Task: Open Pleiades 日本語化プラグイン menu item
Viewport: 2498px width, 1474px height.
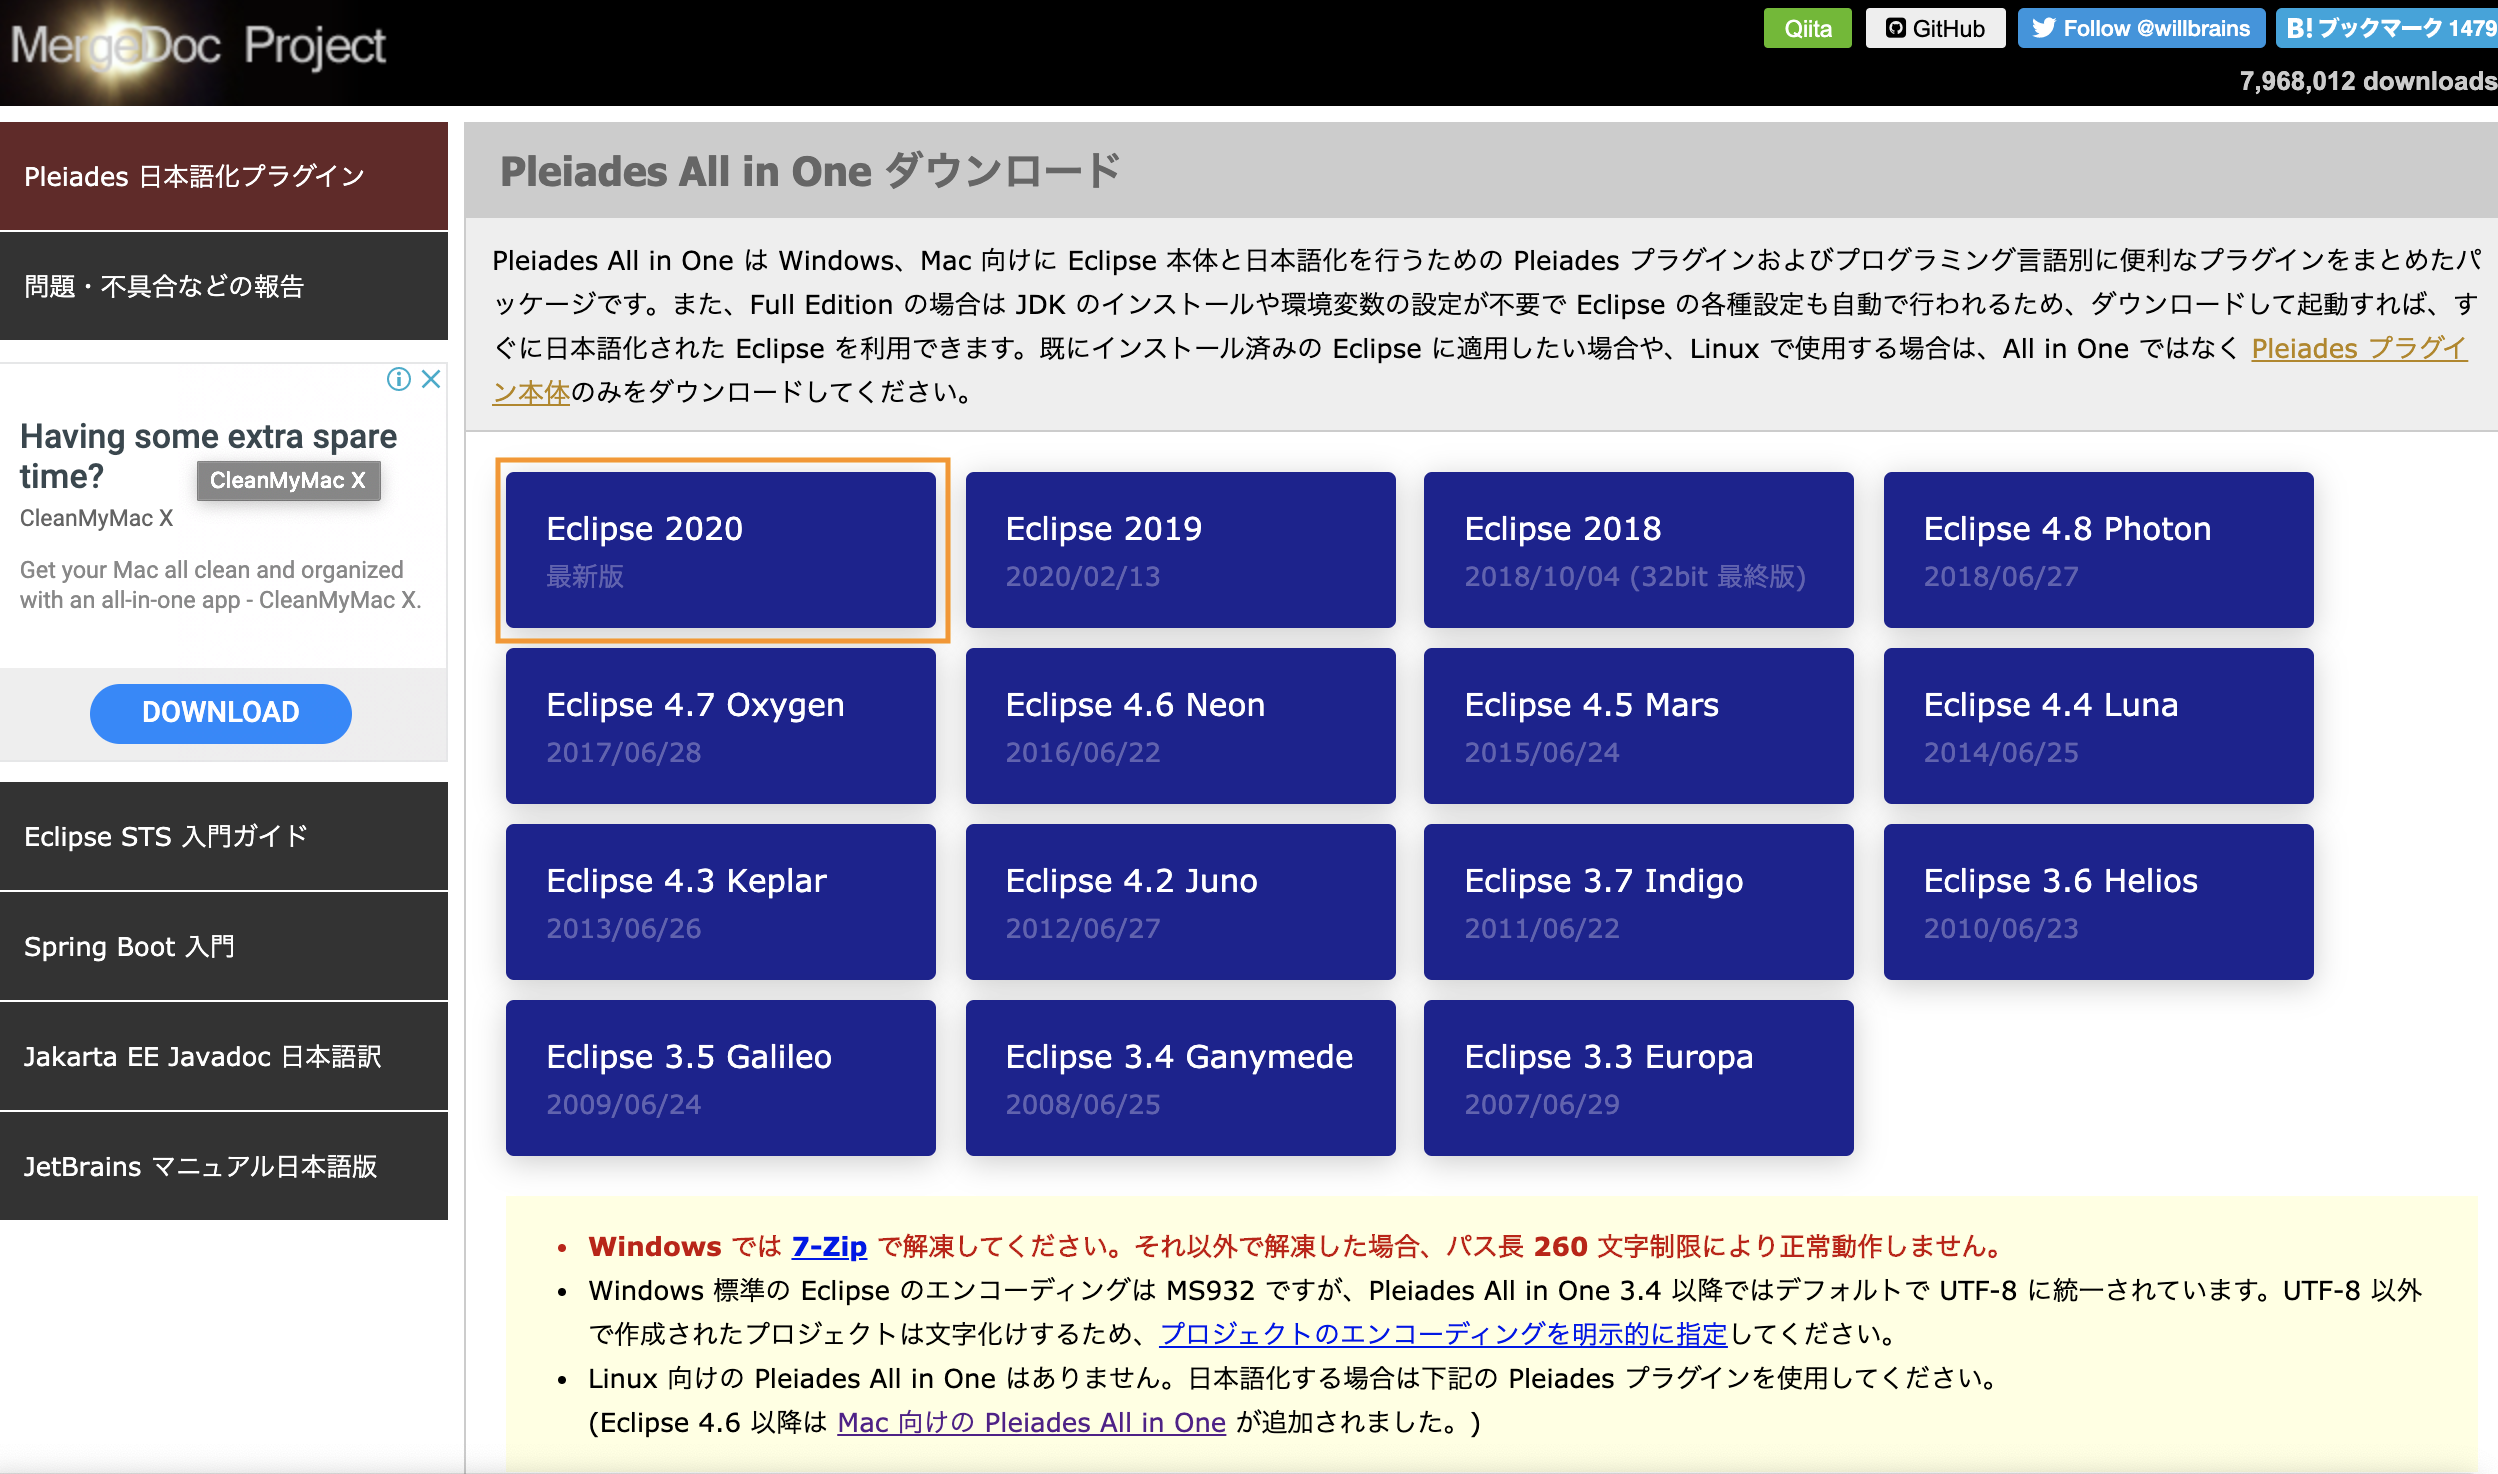Action: (224, 176)
